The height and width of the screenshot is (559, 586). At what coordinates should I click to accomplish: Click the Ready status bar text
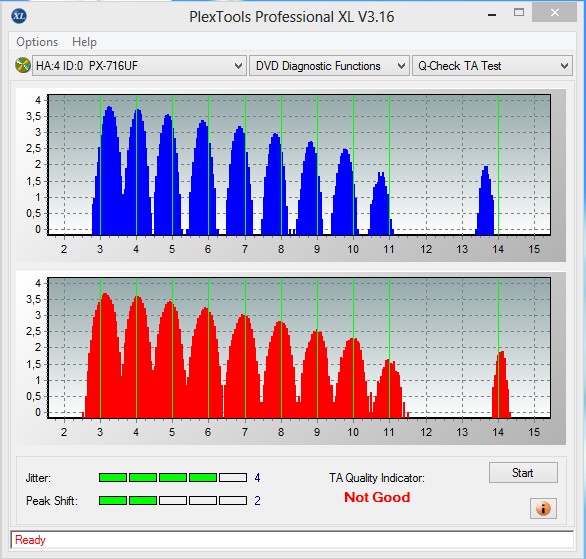[x=30, y=540]
